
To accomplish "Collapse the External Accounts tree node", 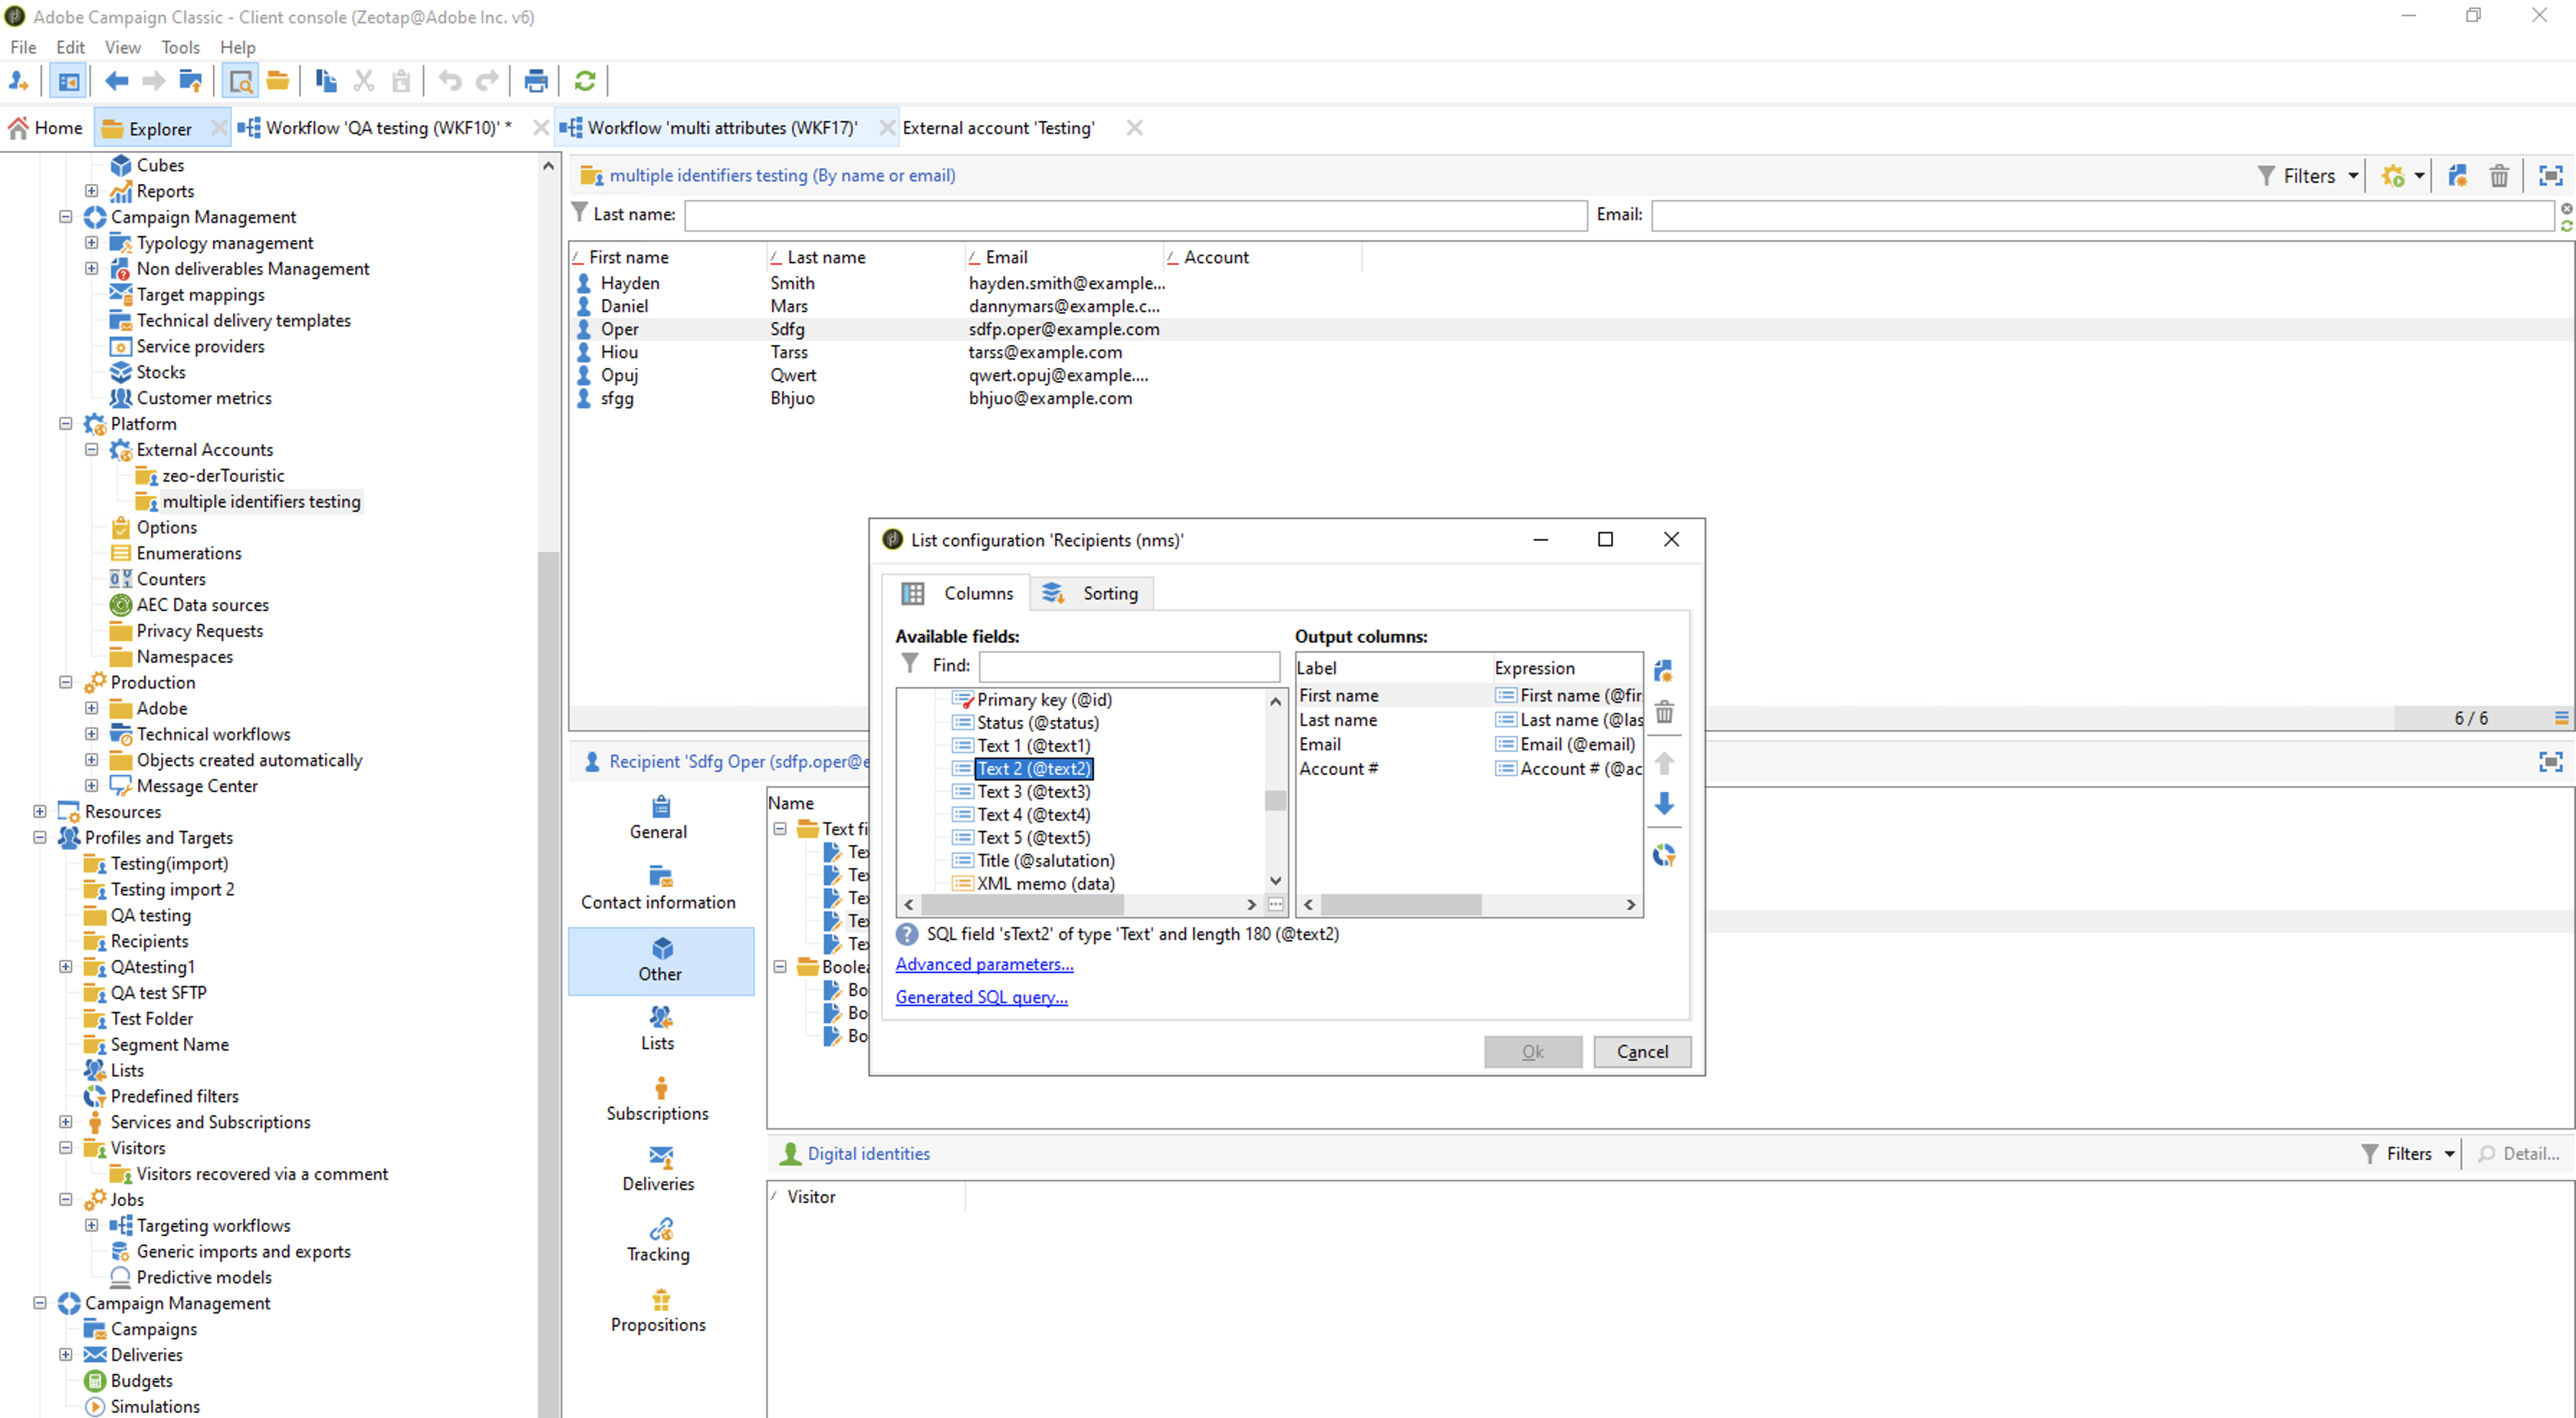I will tap(91, 449).
